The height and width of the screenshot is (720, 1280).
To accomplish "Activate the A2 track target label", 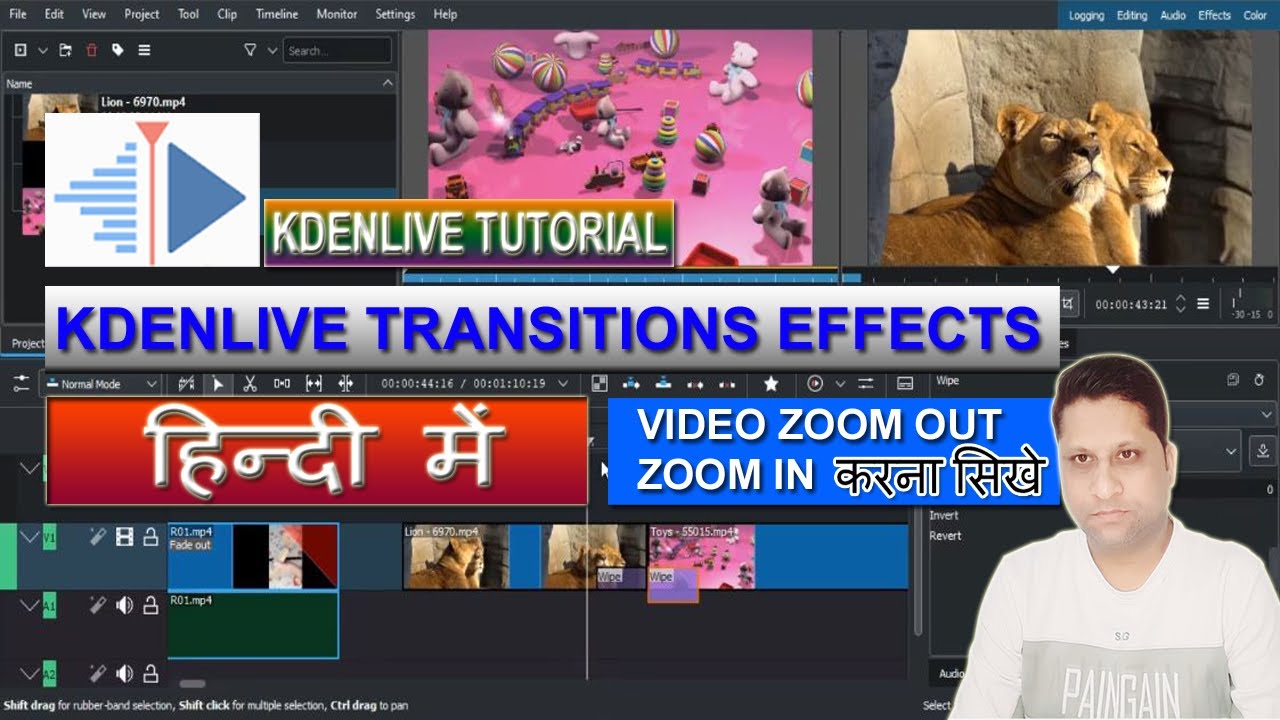I will pyautogui.click(x=49, y=673).
